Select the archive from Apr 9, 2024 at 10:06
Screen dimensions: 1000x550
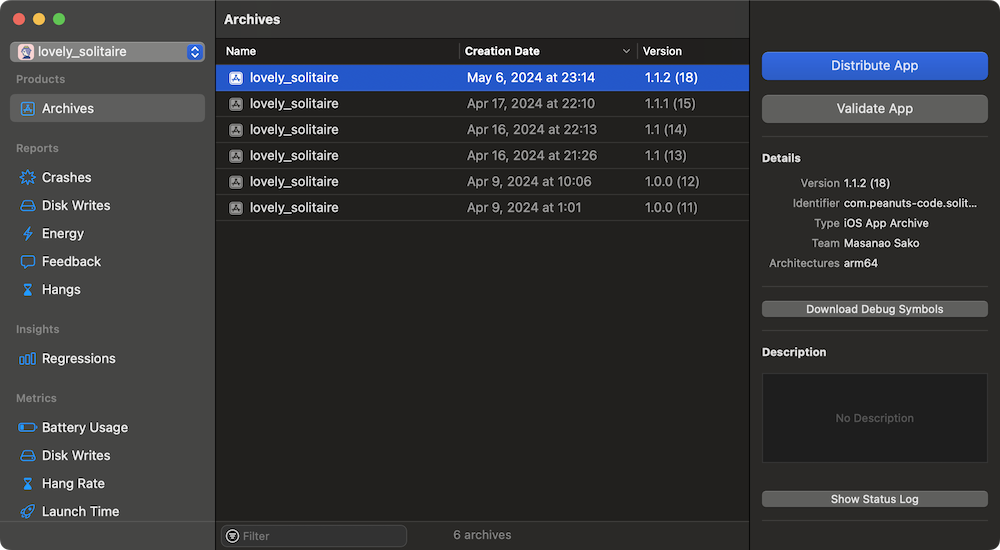tap(482, 182)
